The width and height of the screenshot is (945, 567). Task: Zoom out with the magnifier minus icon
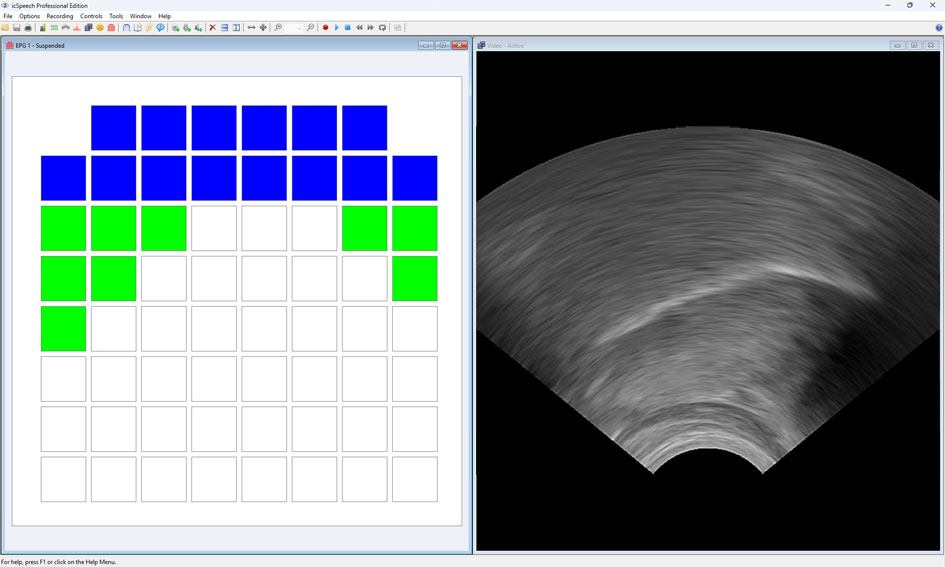[x=310, y=28]
